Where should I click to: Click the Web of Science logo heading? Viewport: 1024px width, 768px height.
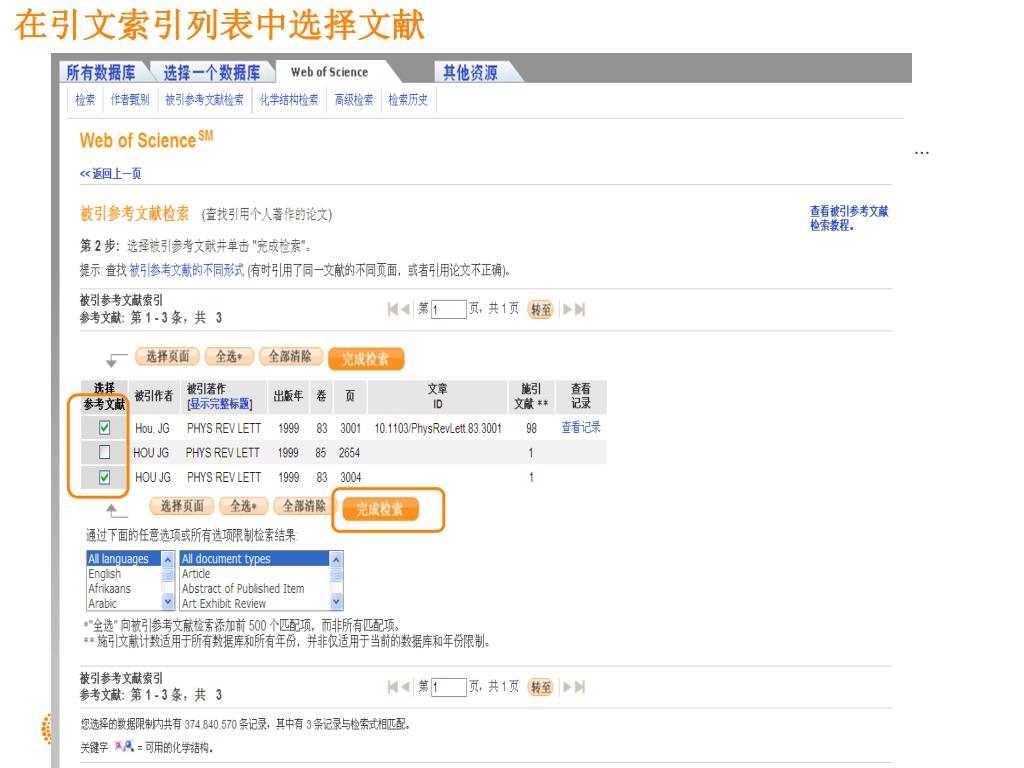click(146, 140)
